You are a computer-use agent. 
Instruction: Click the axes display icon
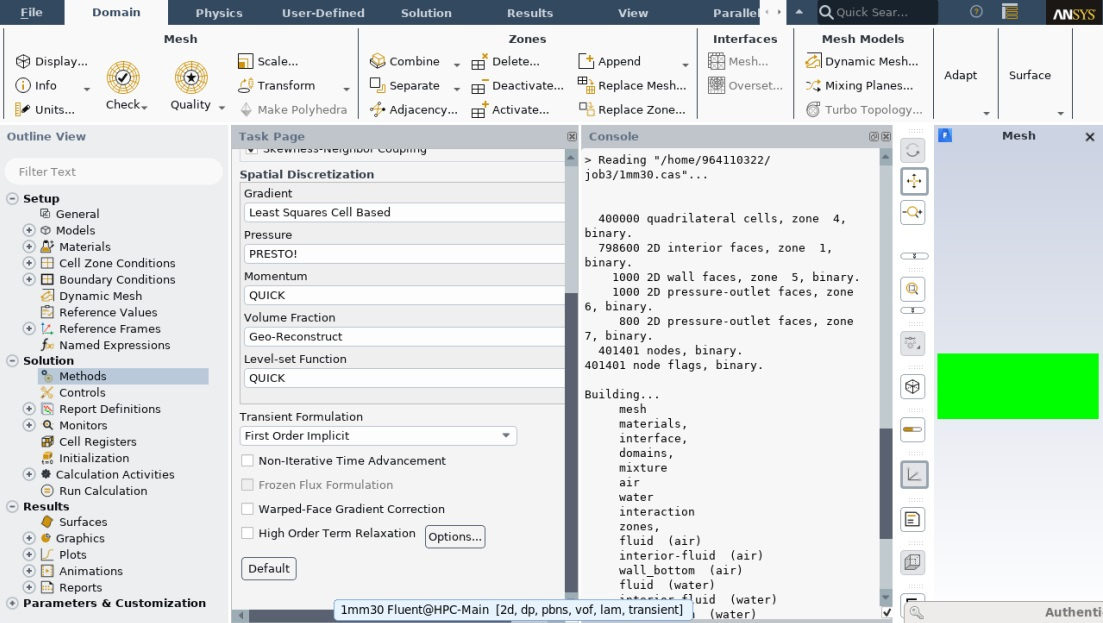pos(913,475)
